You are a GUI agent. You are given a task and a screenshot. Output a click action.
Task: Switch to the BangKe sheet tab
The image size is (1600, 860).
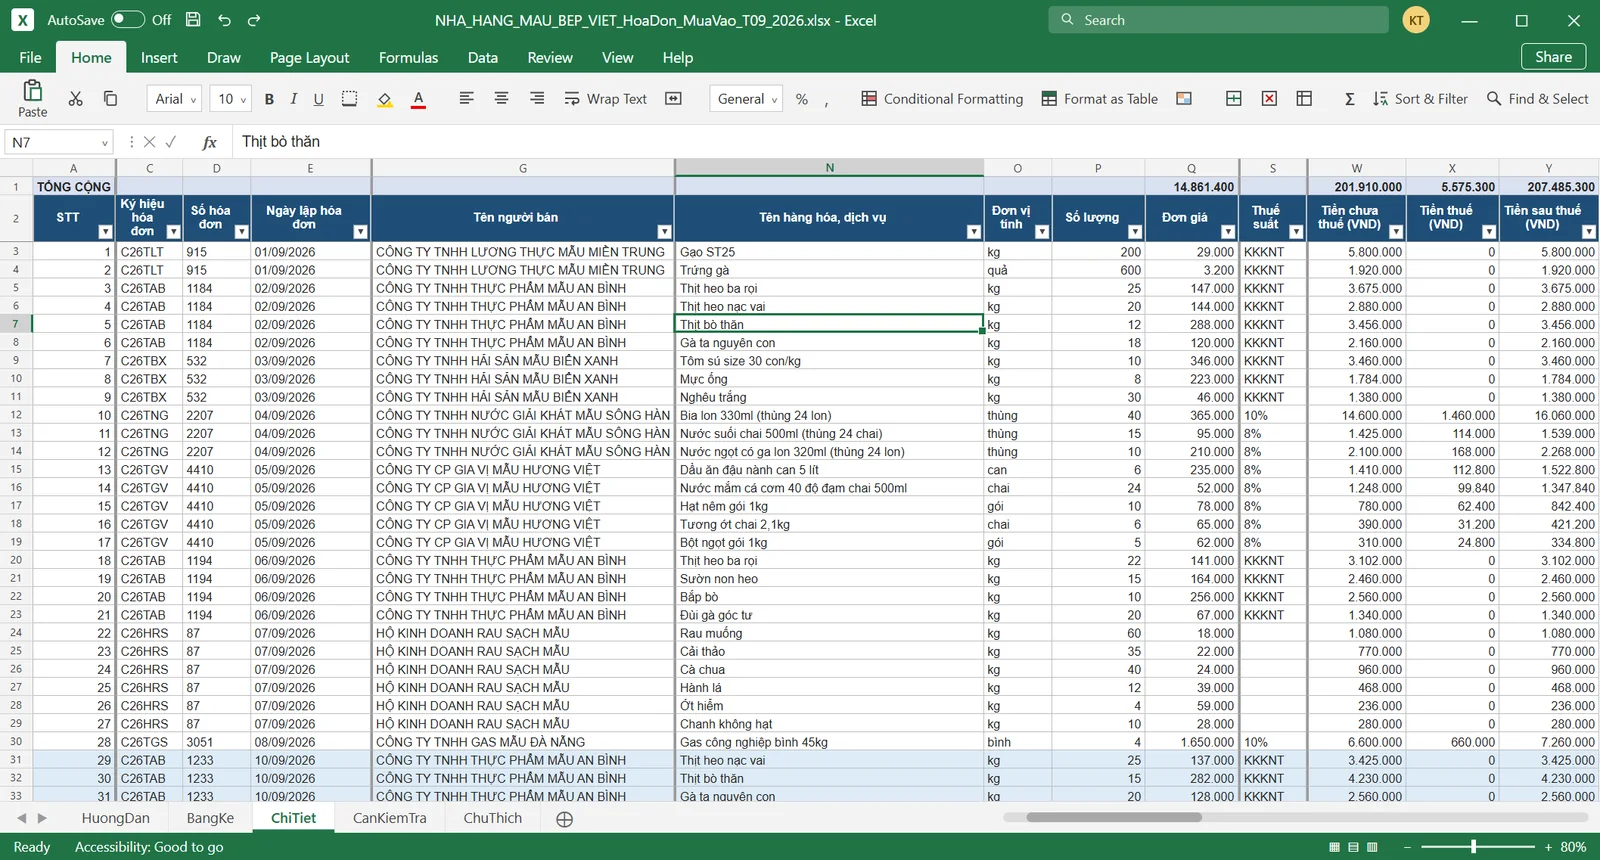(210, 818)
